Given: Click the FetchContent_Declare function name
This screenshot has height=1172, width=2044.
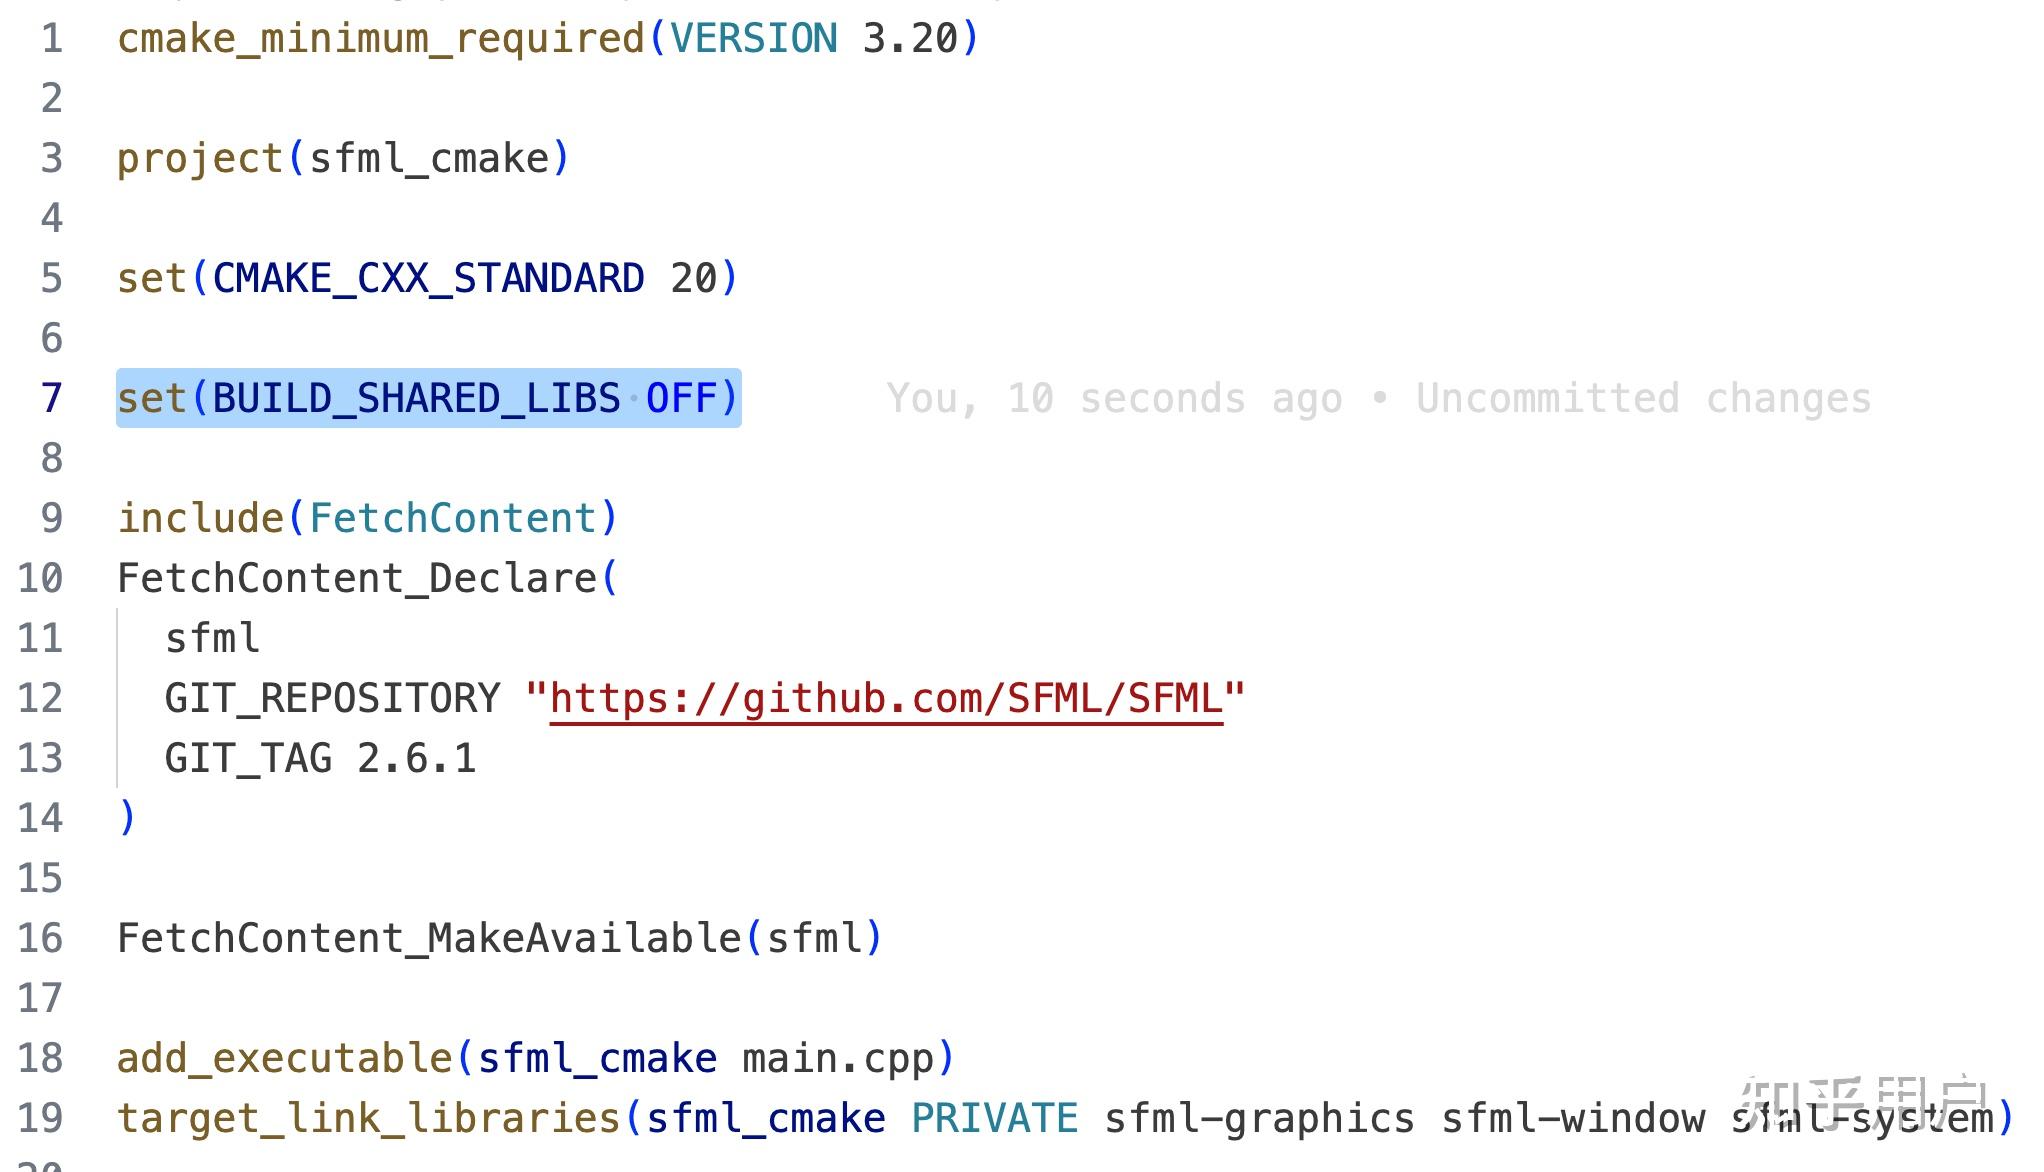Looking at the screenshot, I should coord(357,578).
